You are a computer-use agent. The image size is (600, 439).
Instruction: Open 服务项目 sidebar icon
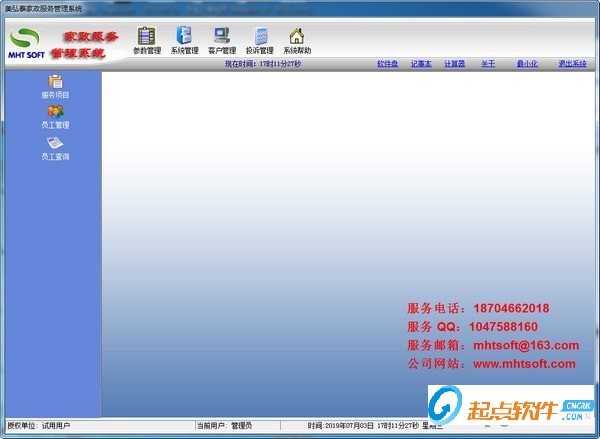pos(55,82)
